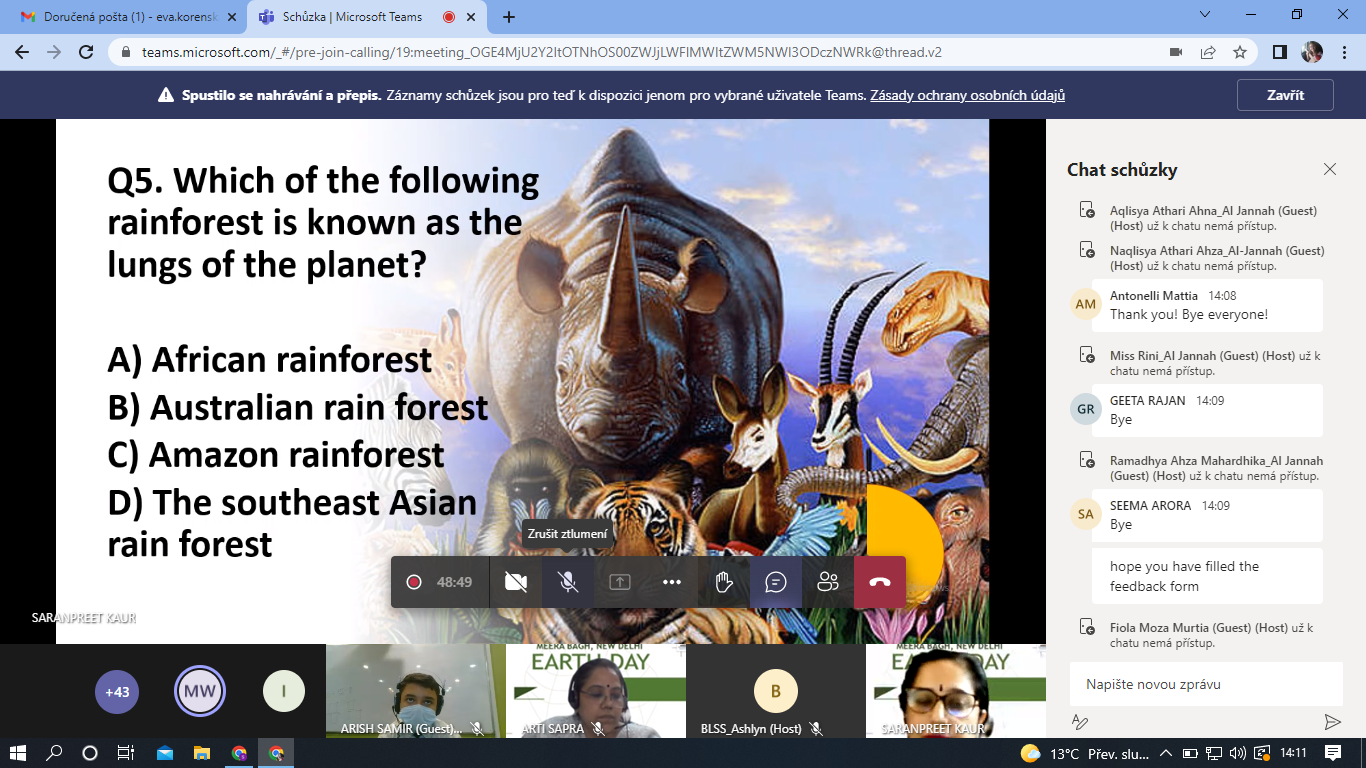Select the I participant avatar
1366x768 pixels.
(284, 691)
